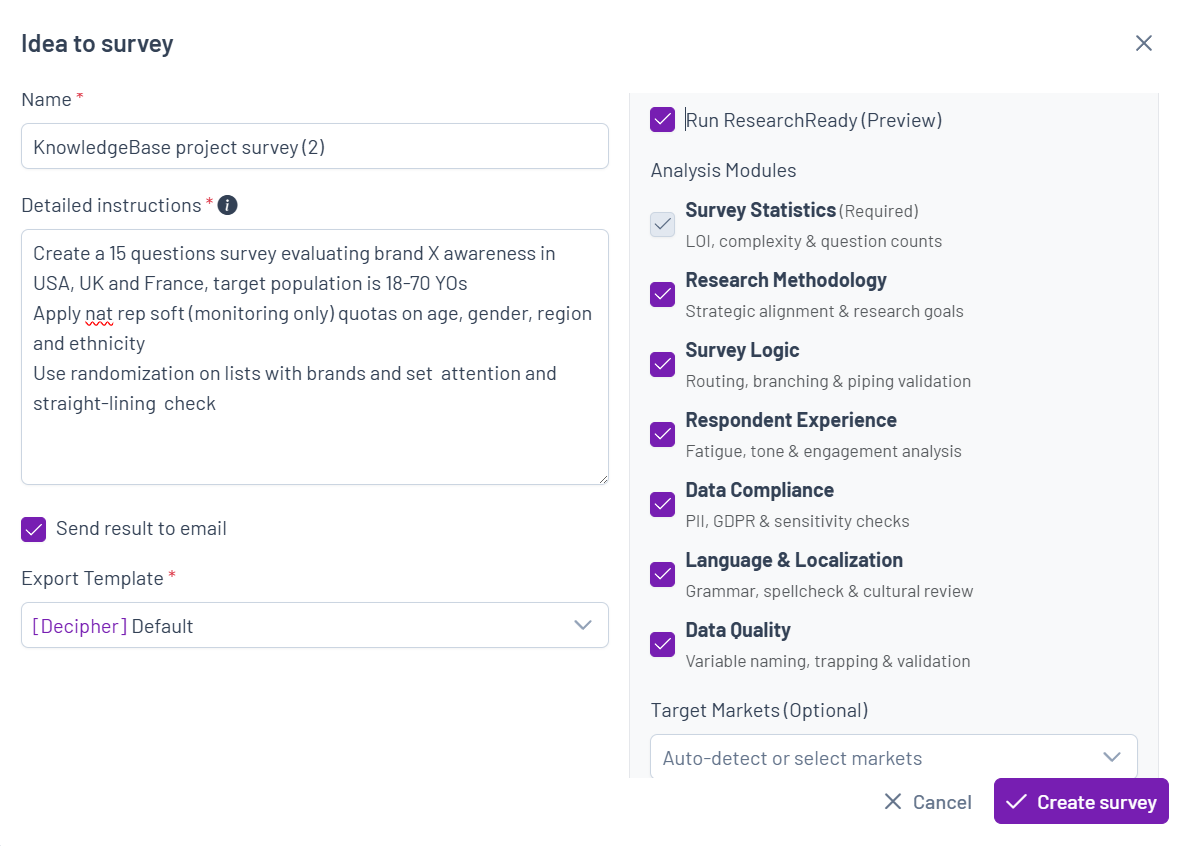This screenshot has width=1181, height=846.
Task: Grab the textarea resize handle corner
Action: click(603, 478)
